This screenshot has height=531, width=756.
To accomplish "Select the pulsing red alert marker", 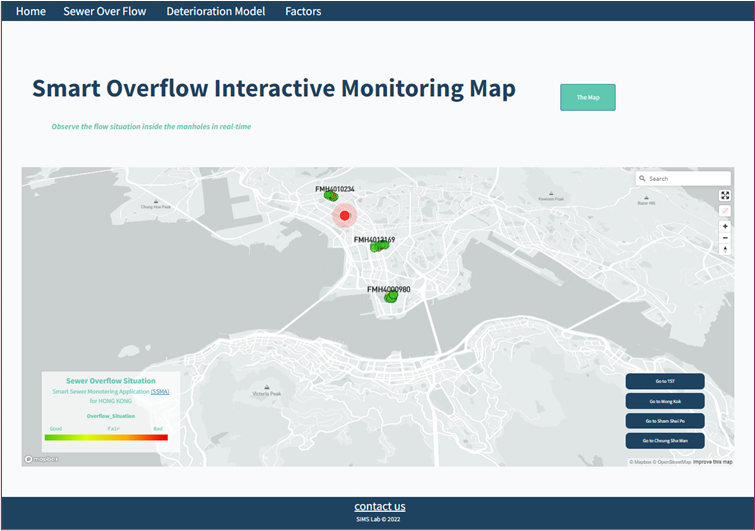I will pyautogui.click(x=344, y=215).
